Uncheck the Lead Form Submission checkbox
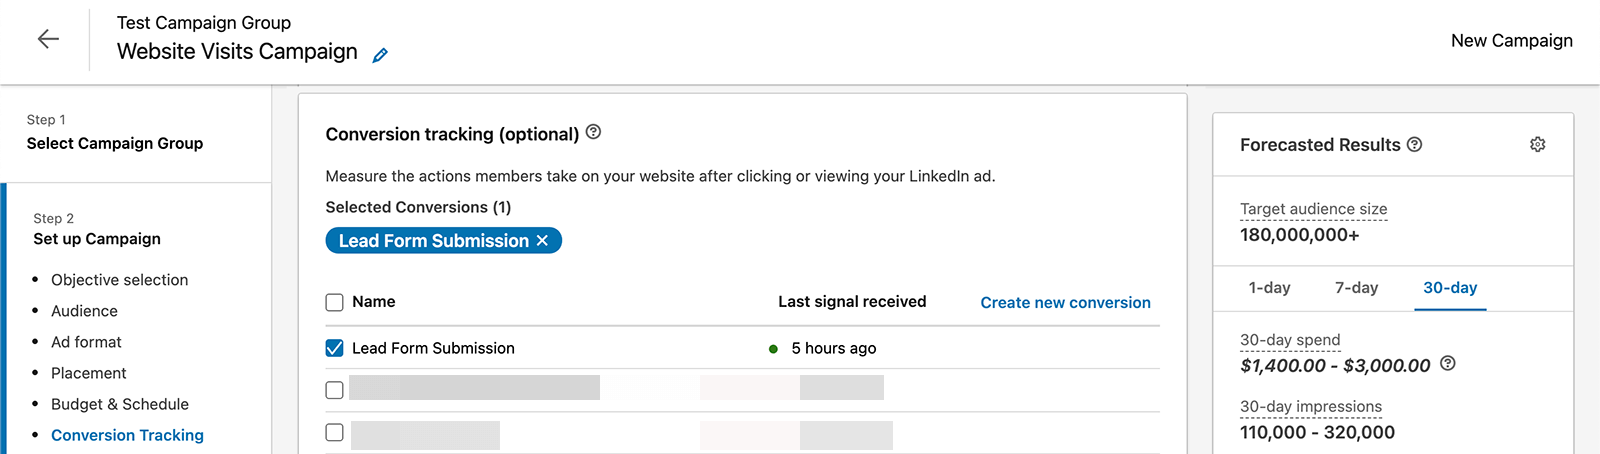This screenshot has height=454, width=1600. 335,348
